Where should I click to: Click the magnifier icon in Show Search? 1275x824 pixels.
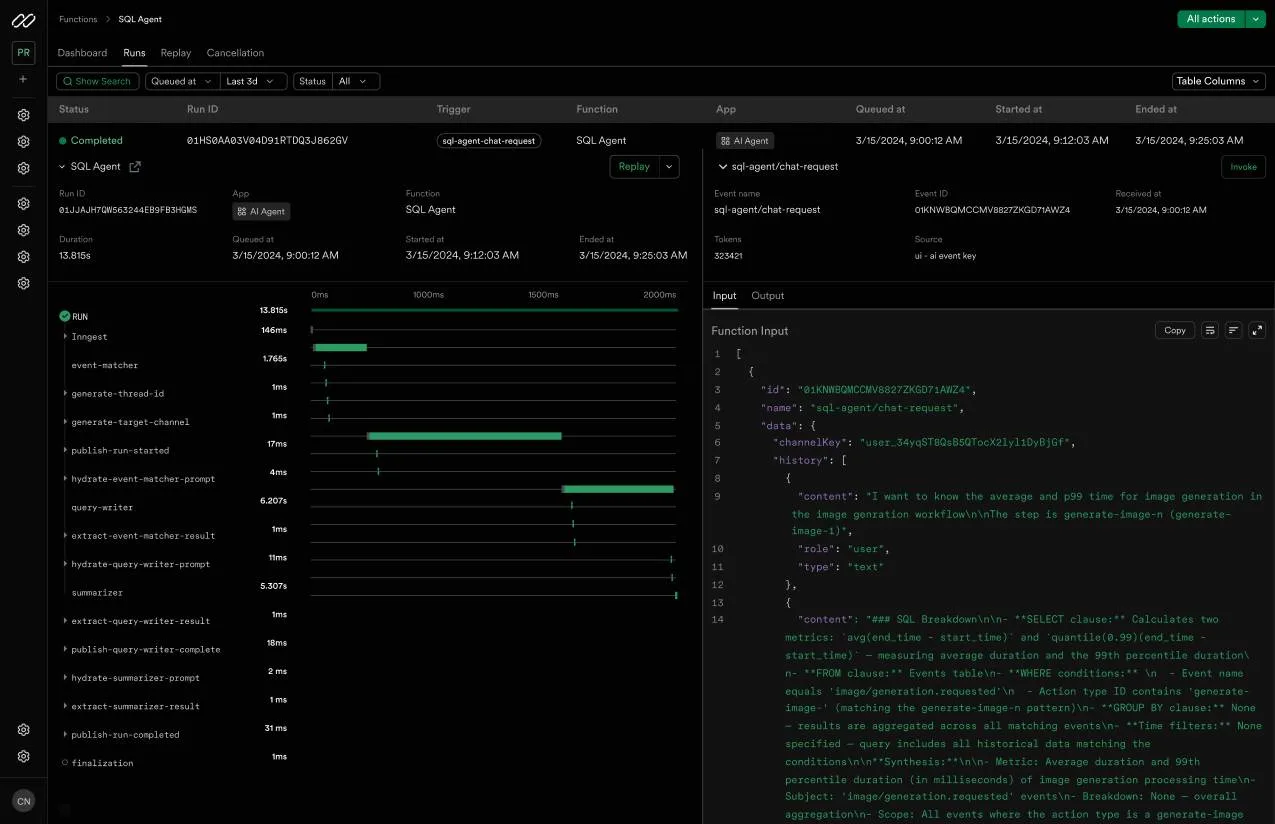click(67, 81)
